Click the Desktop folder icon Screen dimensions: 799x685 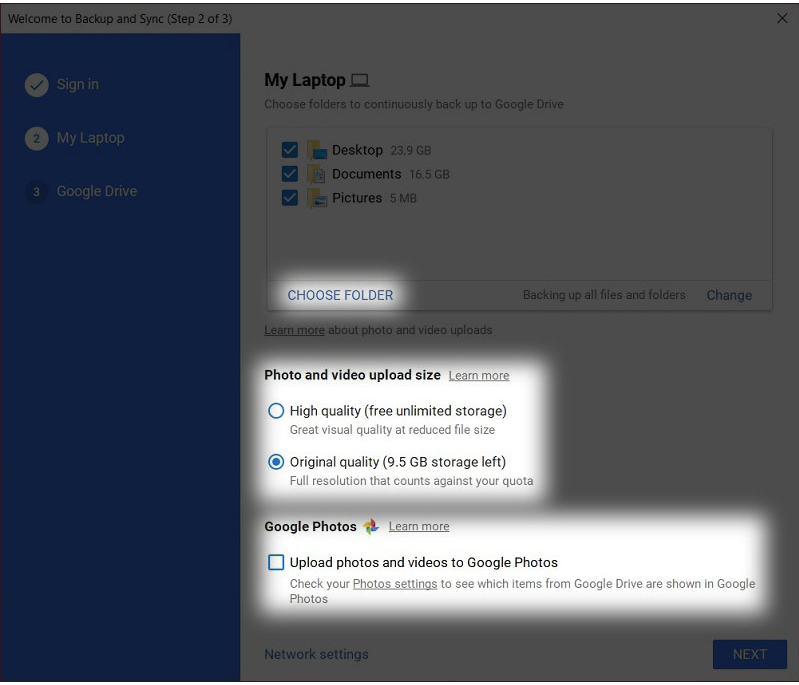click(x=317, y=150)
